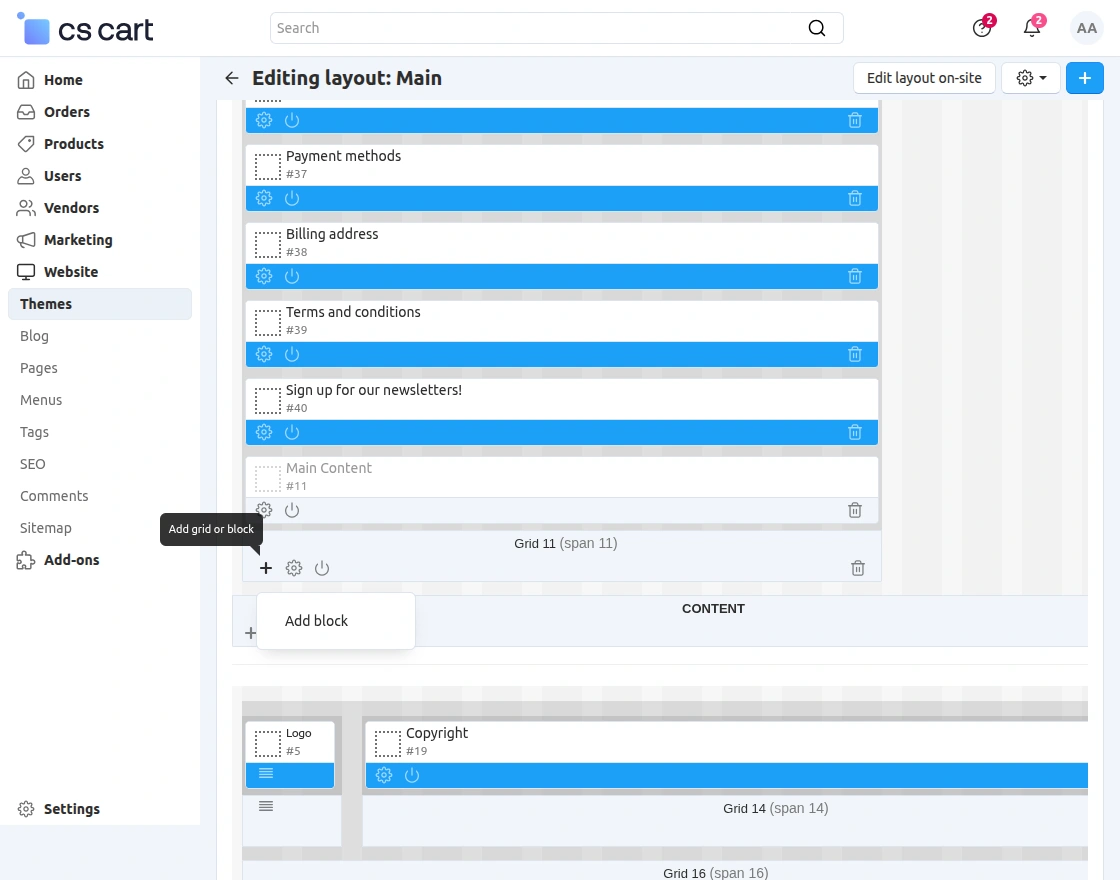Open help icon with badge
This screenshot has width=1120, height=880.
tap(982, 28)
